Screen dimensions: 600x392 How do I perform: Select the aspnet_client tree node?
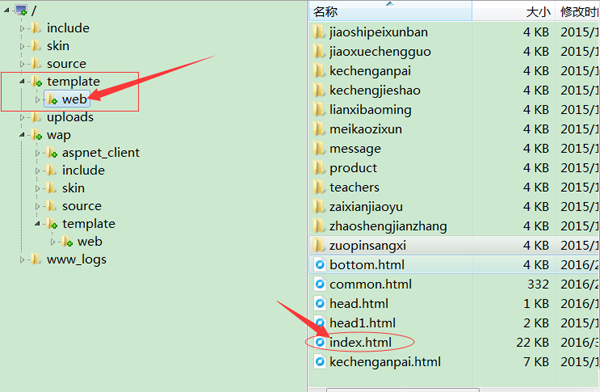[x=101, y=153]
